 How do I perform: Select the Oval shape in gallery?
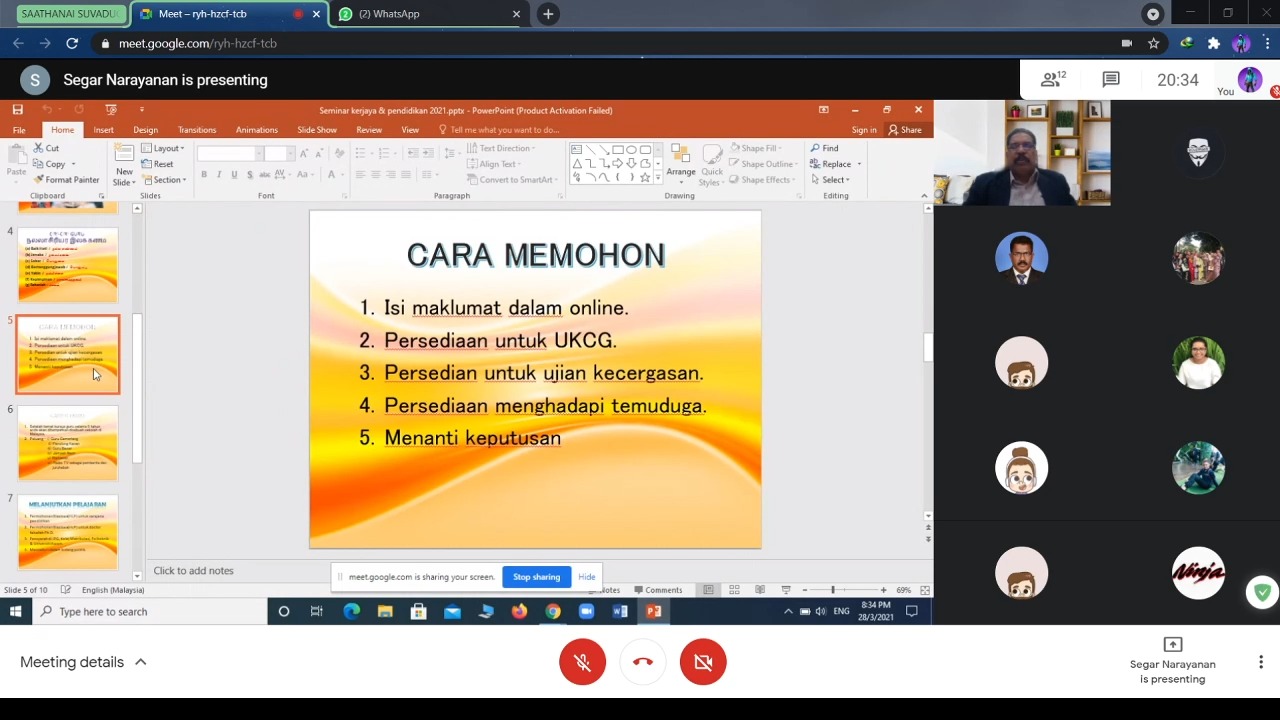tap(632, 150)
